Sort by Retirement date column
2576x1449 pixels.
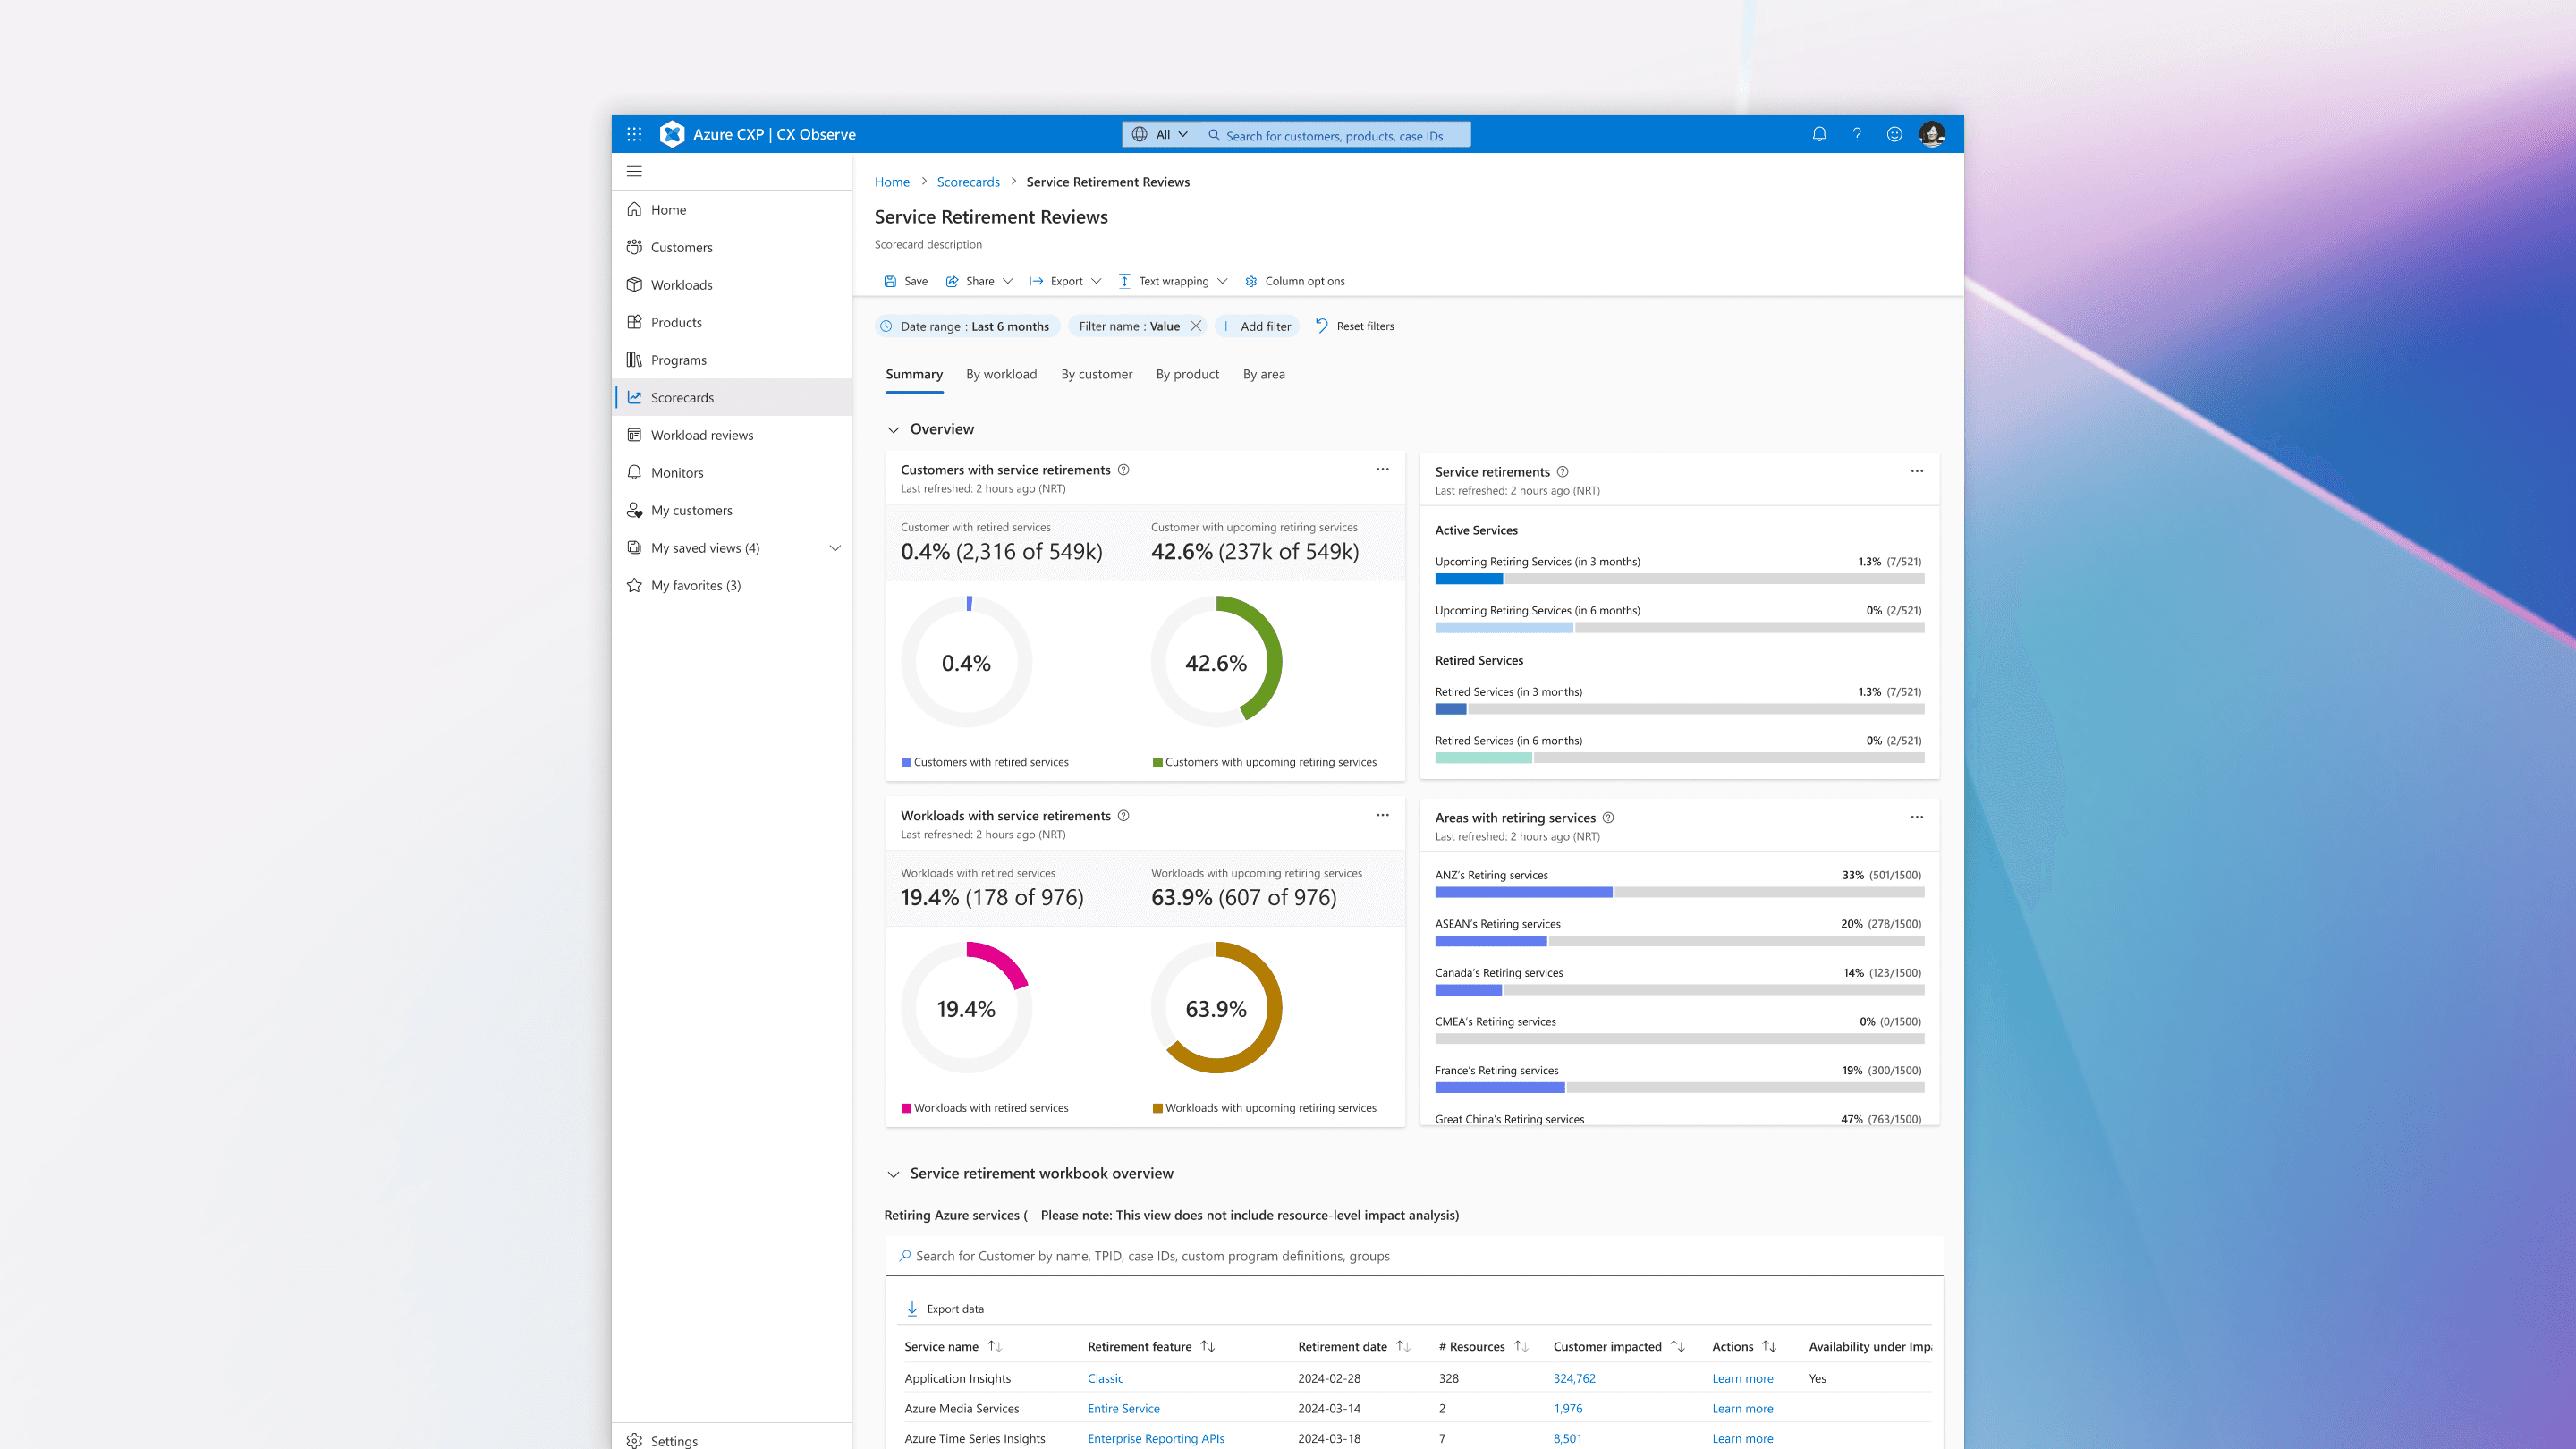click(1403, 1347)
